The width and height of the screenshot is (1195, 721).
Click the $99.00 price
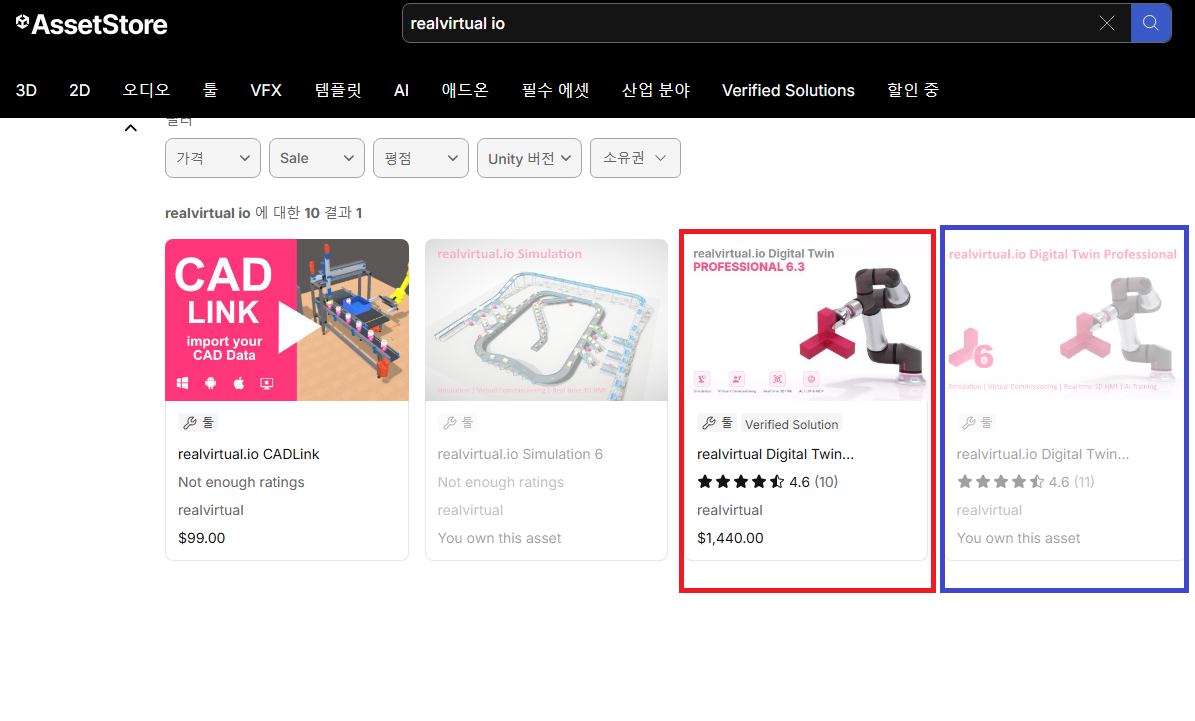[201, 538]
